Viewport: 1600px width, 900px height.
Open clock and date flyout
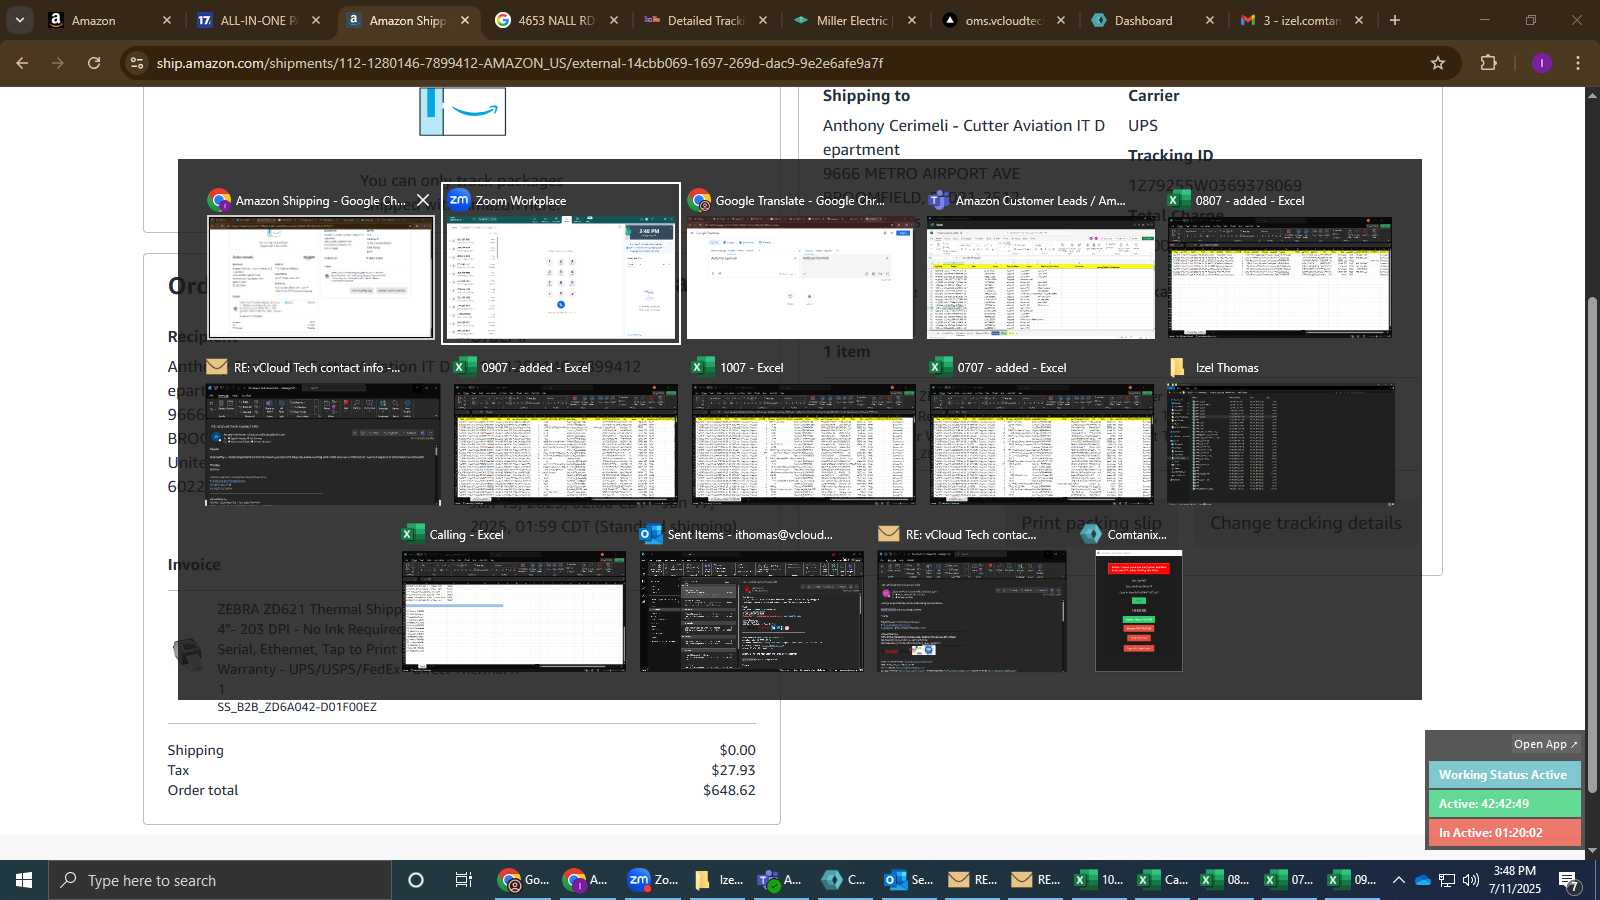pyautogui.click(x=1514, y=880)
